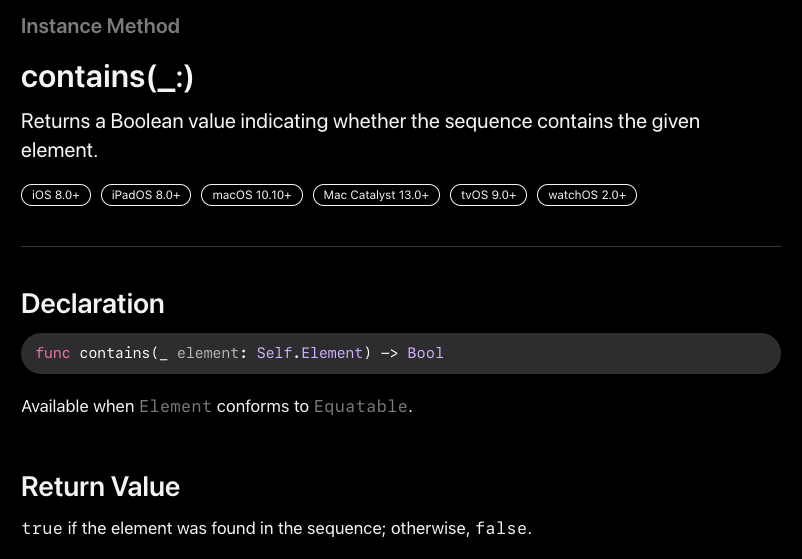Viewport: 802px width, 559px height.
Task: Click the false keyword in return description
Action: click(x=501, y=528)
